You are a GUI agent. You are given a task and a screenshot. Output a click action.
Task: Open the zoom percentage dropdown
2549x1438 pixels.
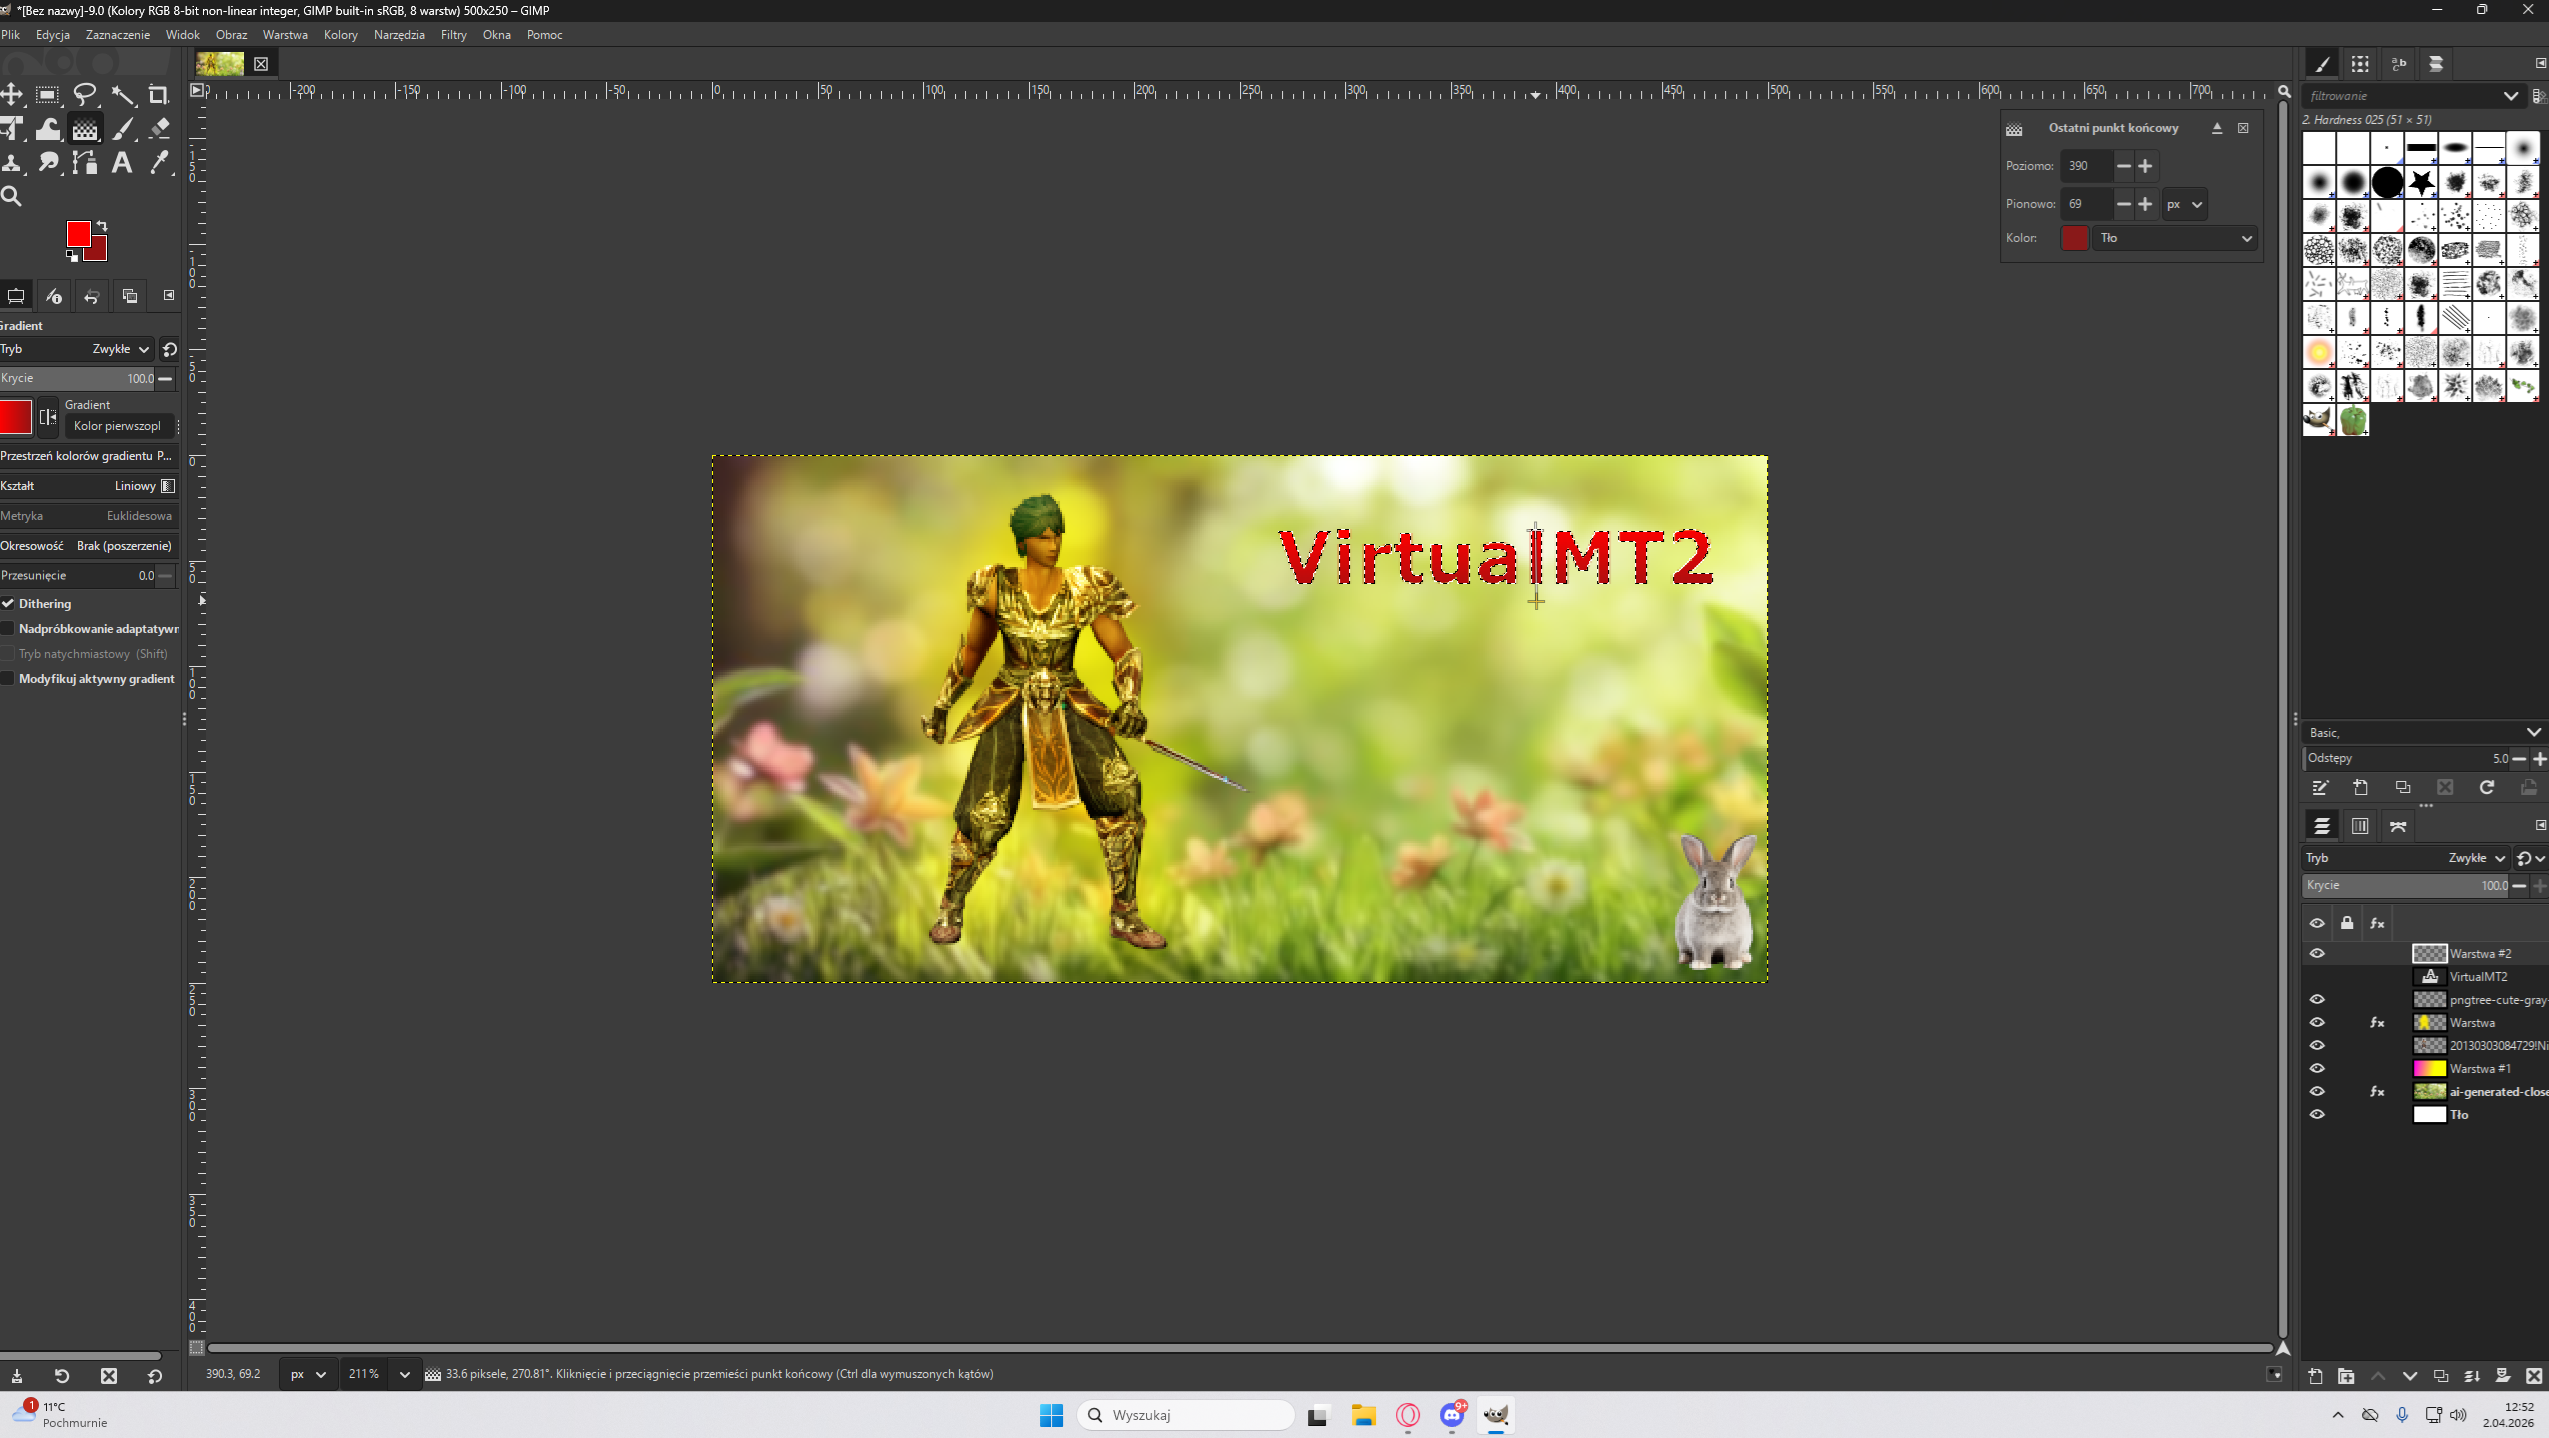pos(404,1374)
